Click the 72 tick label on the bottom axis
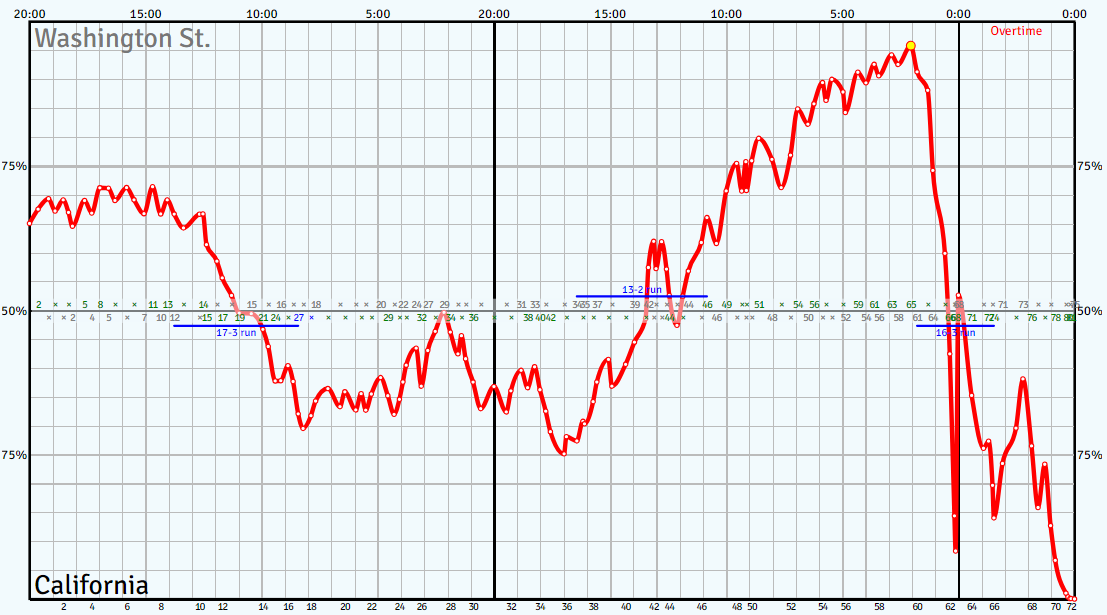Screen dimensions: 1107x615 [1071, 607]
